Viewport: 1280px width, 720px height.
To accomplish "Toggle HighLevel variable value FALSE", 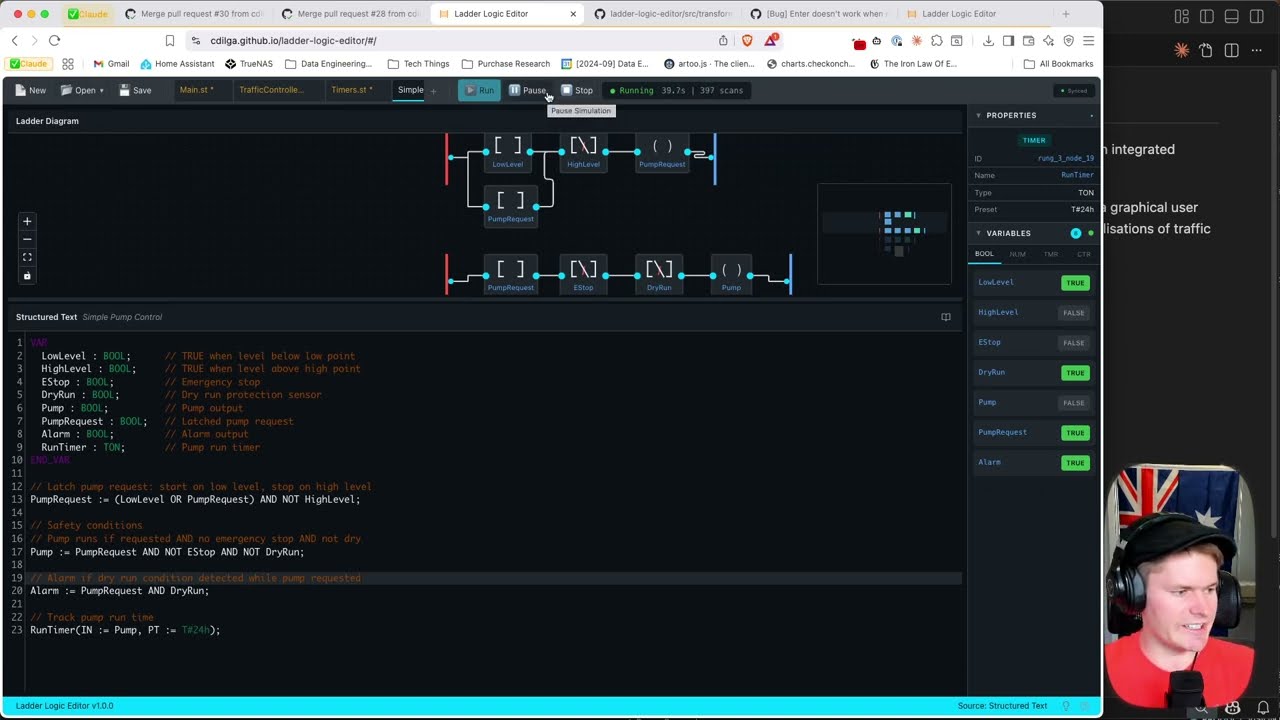I will point(1074,313).
